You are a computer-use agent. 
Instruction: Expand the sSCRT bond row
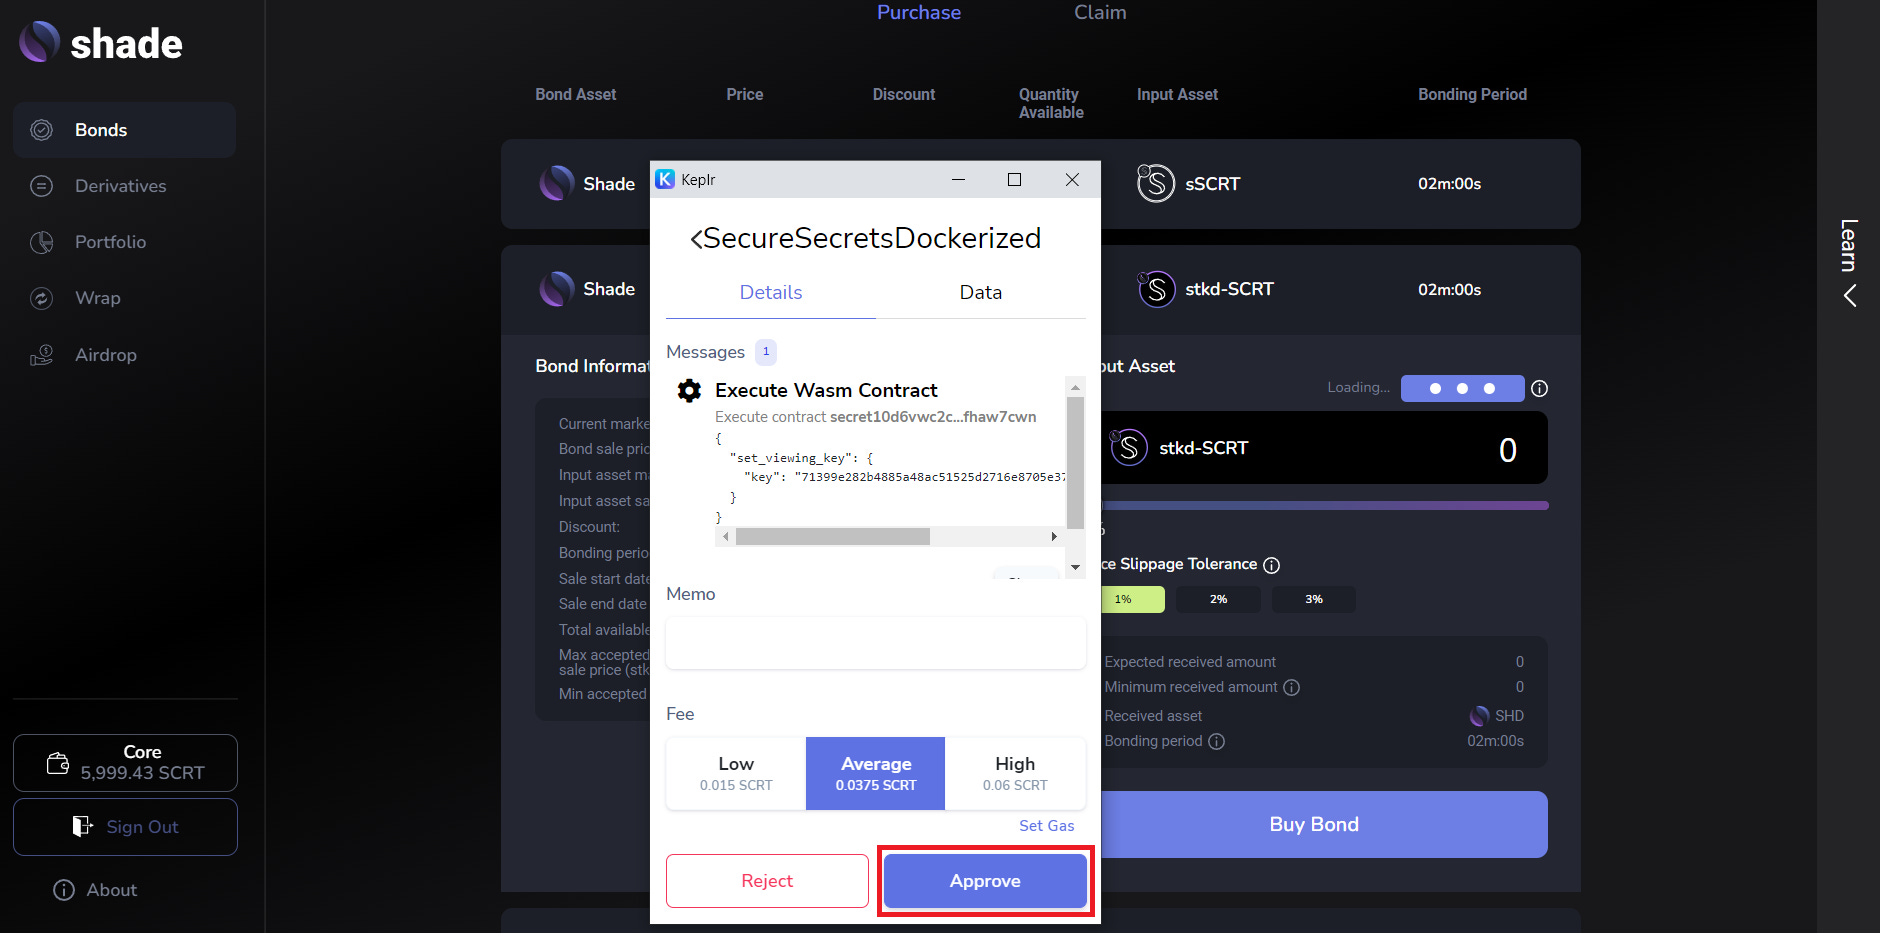click(x=1040, y=184)
